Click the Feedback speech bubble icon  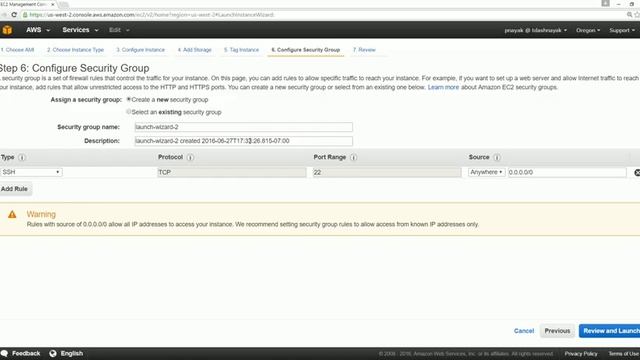pyautogui.click(x=4, y=353)
